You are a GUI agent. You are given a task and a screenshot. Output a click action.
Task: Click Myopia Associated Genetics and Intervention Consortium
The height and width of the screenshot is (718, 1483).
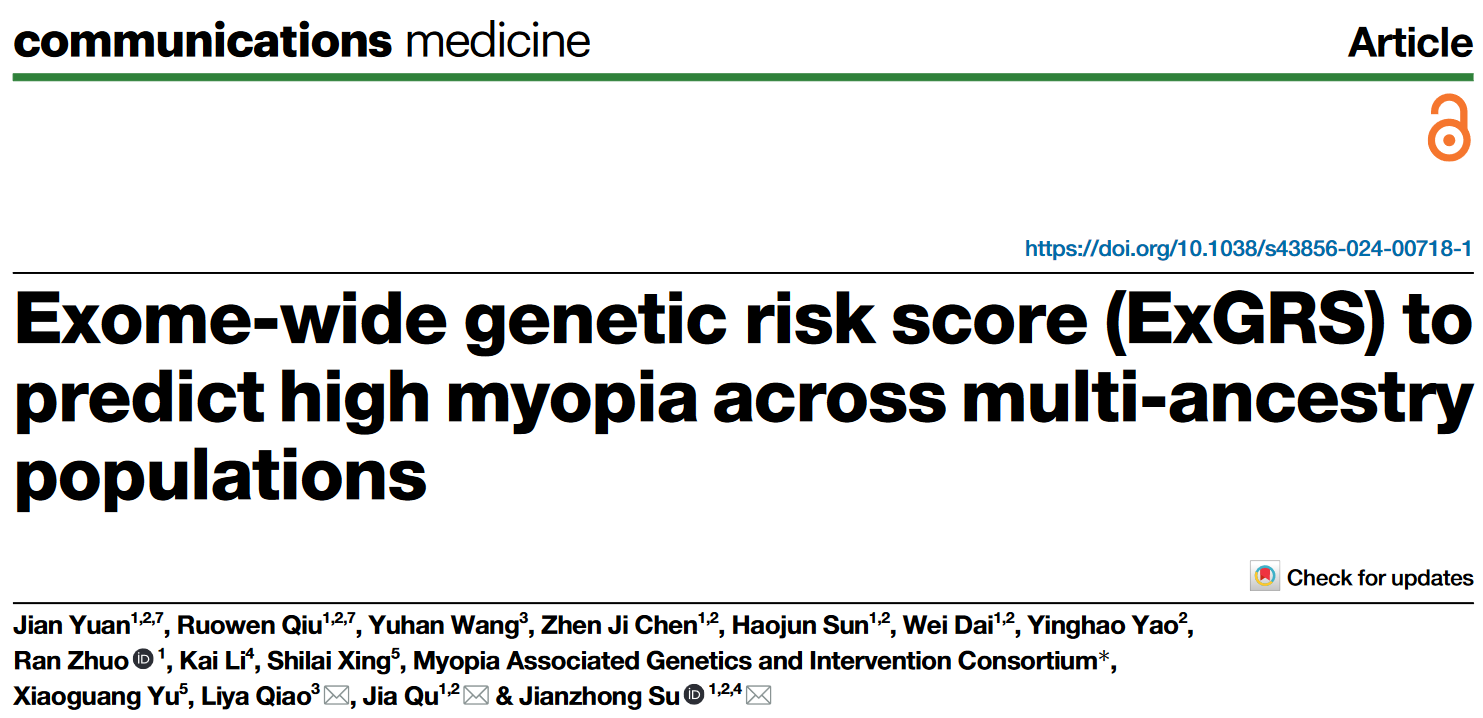click(754, 661)
